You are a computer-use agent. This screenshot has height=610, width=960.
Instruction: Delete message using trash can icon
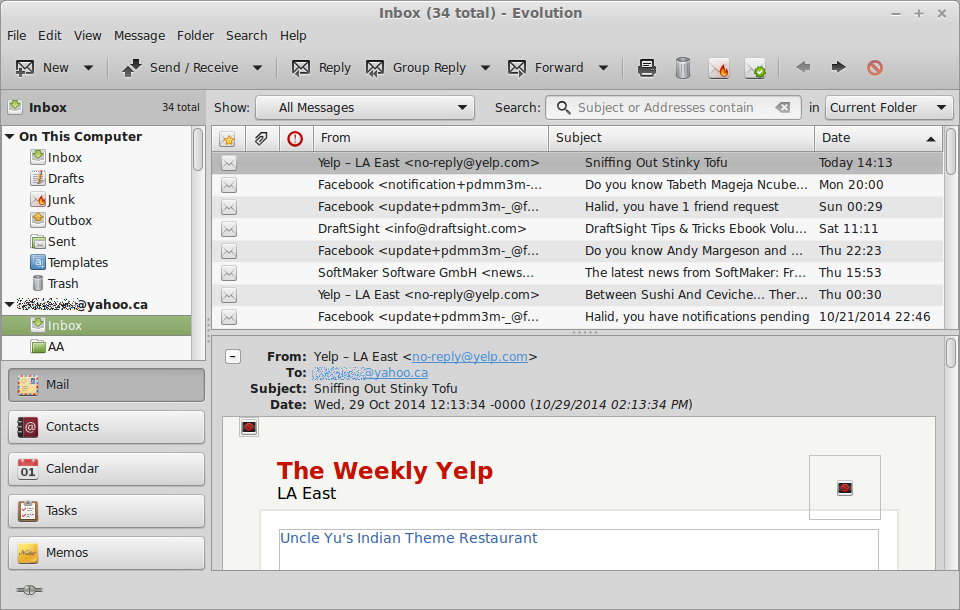pyautogui.click(x=683, y=68)
